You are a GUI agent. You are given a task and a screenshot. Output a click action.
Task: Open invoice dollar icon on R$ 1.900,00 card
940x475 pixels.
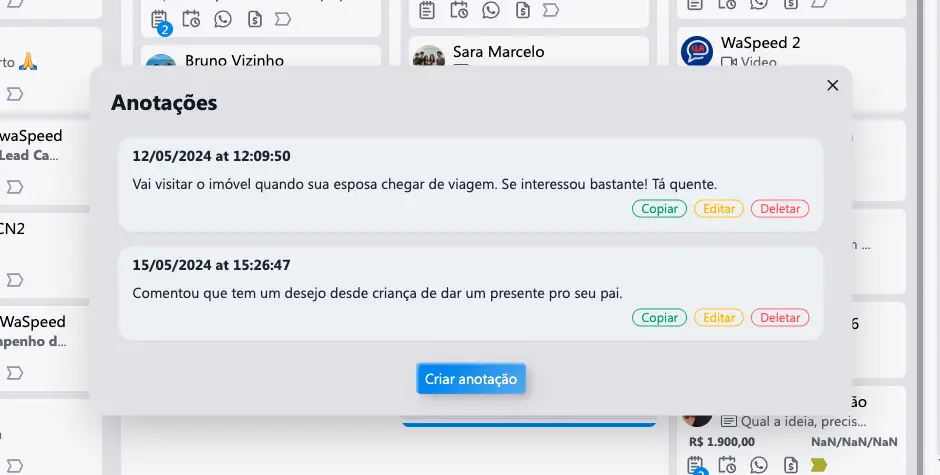[x=791, y=465]
